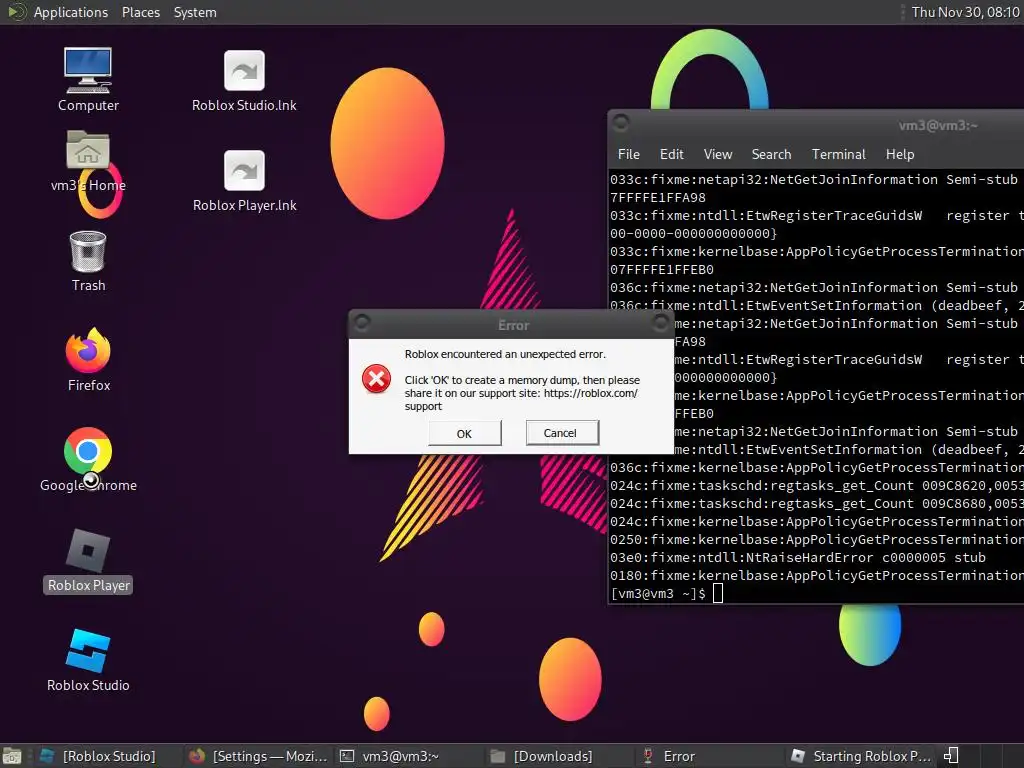The image size is (1024, 768).
Task: Open the terminal Help menu
Action: [x=899, y=154]
